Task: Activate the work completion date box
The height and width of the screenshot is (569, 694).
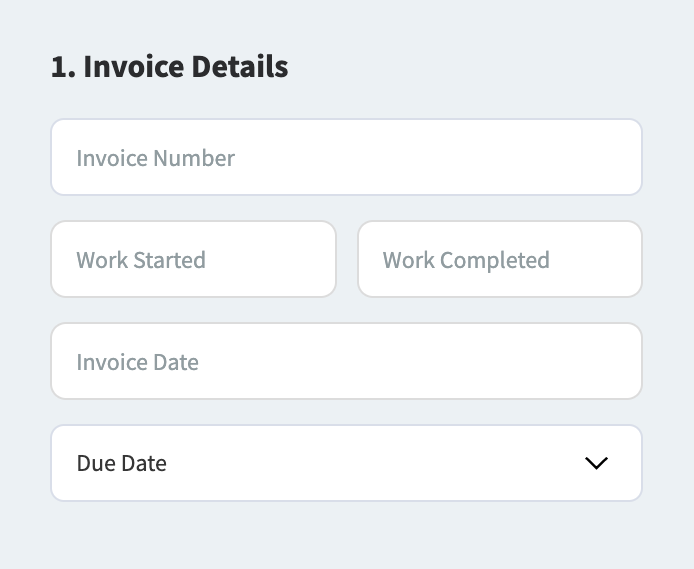Action: pos(499,259)
